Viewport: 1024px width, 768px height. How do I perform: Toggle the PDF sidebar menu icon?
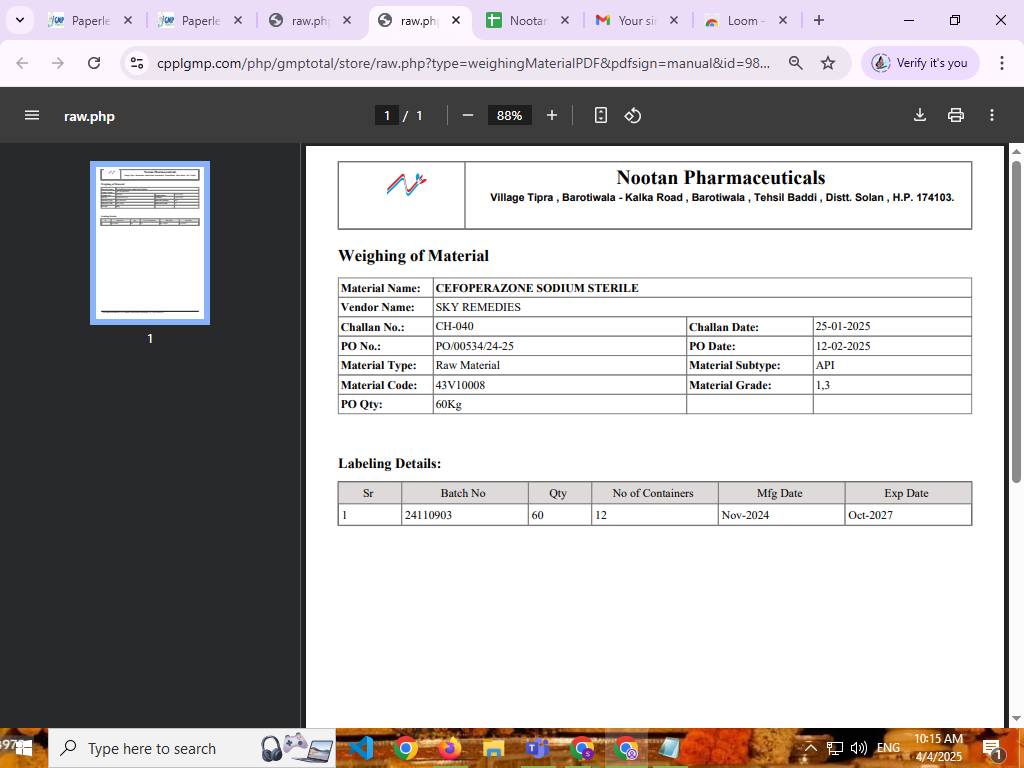click(32, 115)
